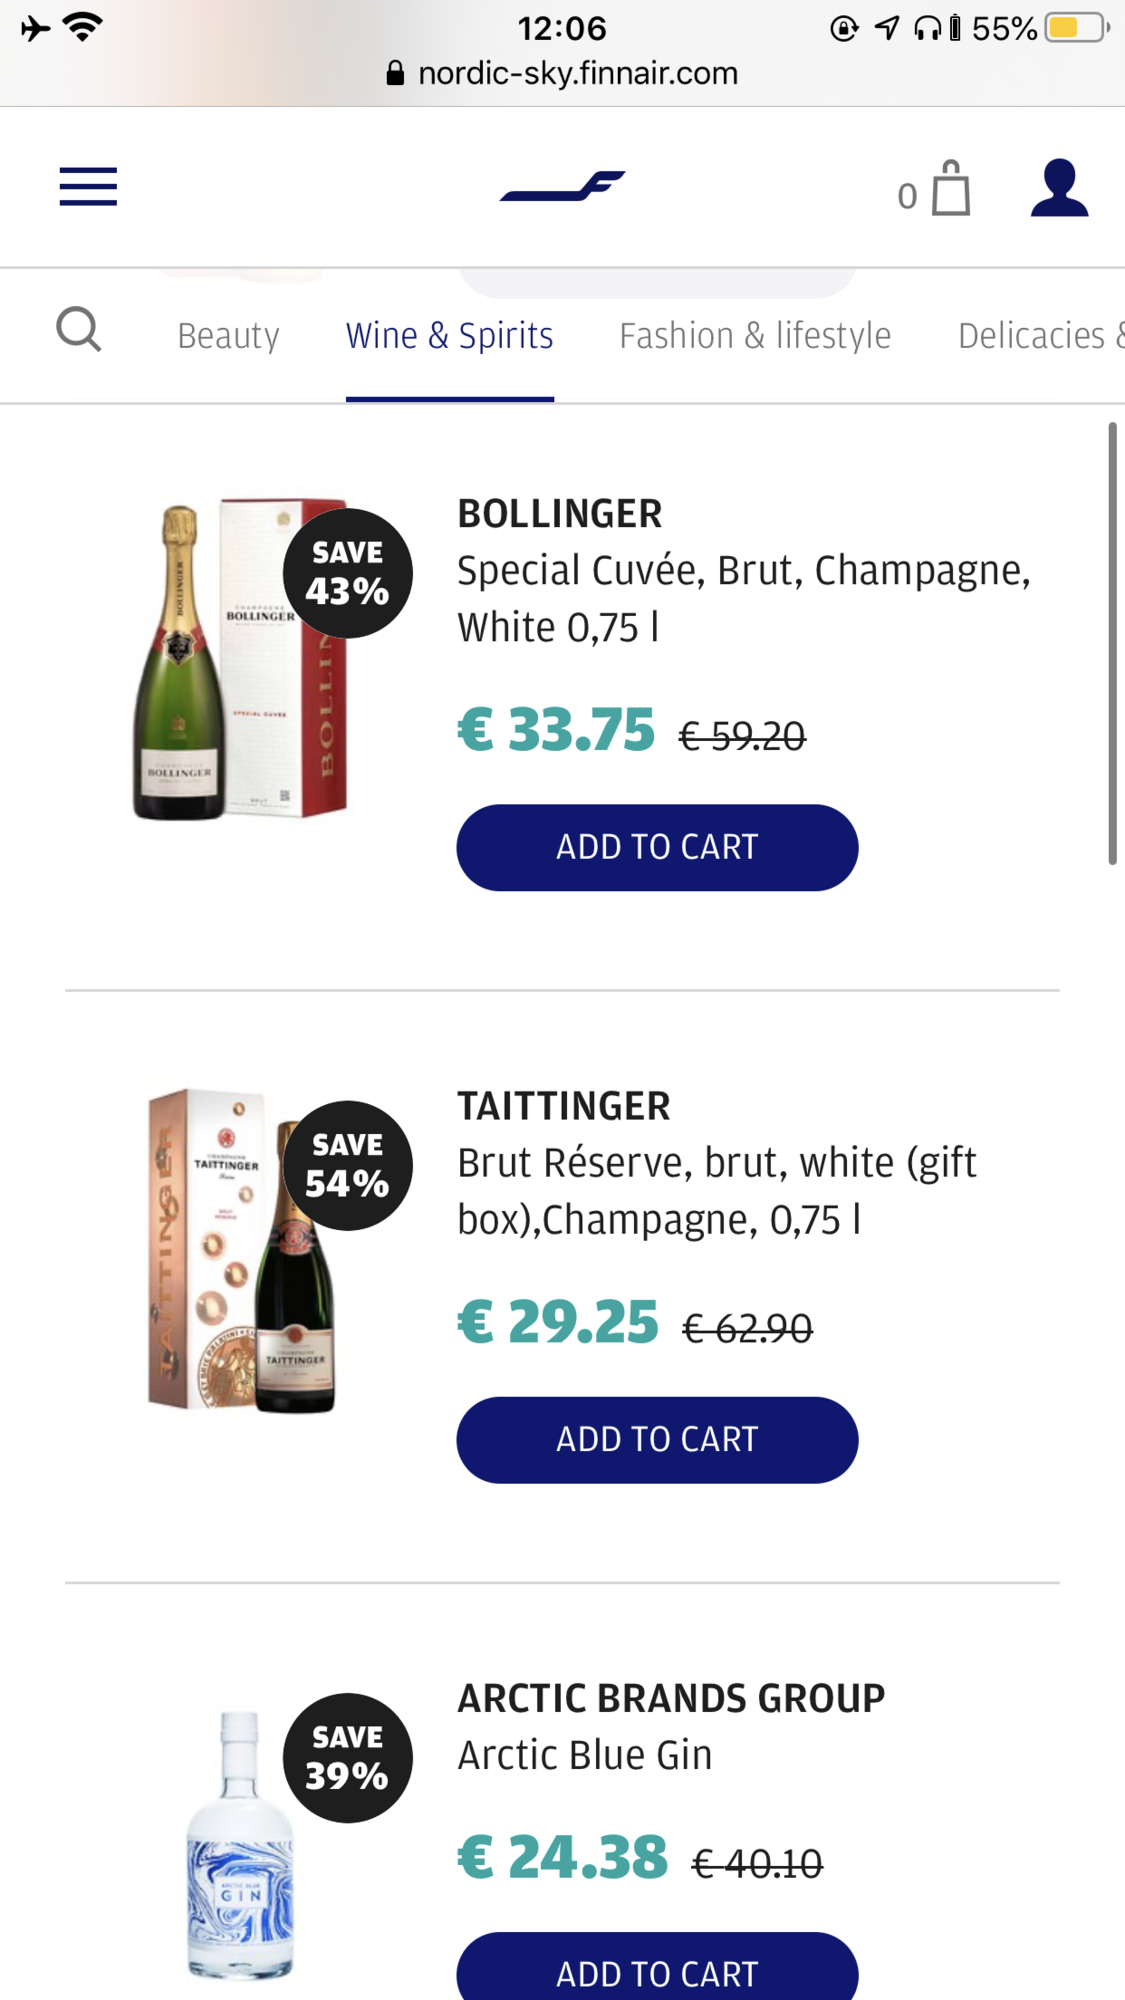Tap the address bar lock icon
Viewport: 1125px width, 2000px height.
[x=395, y=73]
